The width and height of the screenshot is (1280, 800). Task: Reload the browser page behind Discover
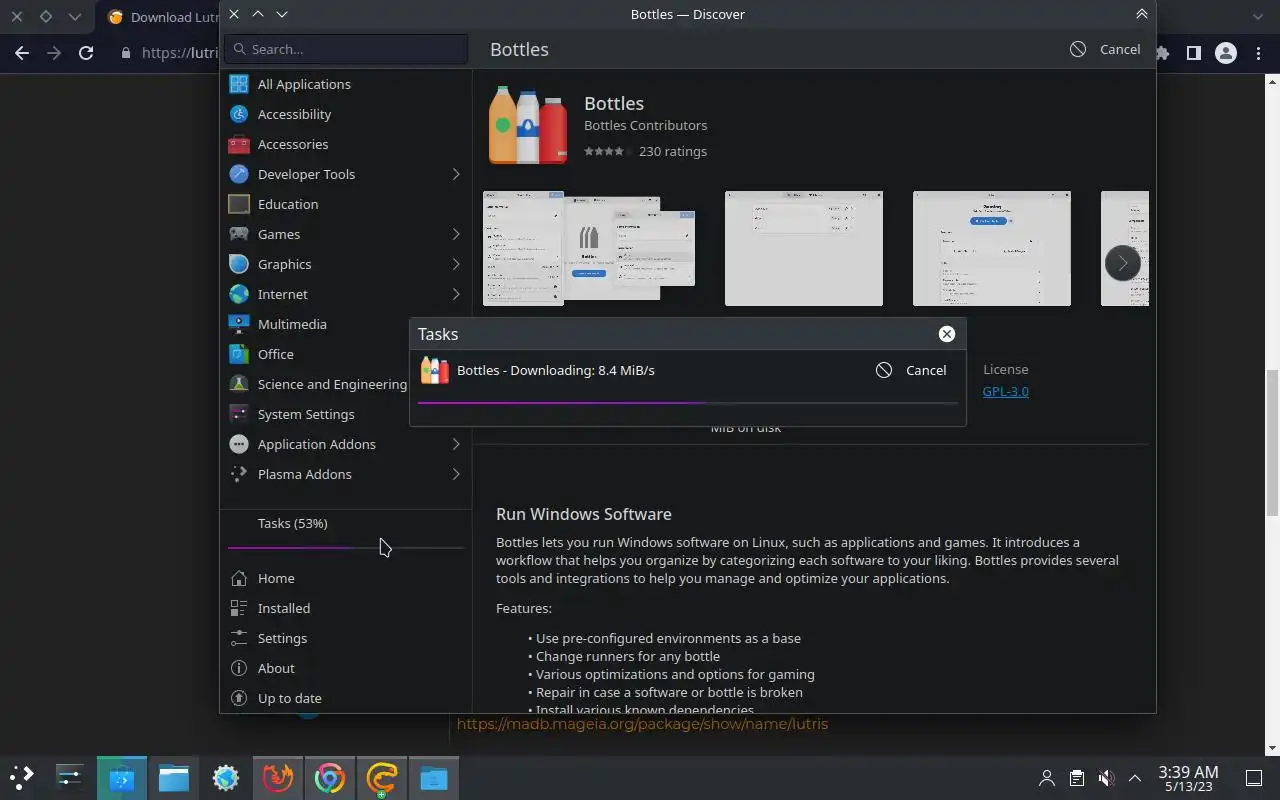point(86,53)
